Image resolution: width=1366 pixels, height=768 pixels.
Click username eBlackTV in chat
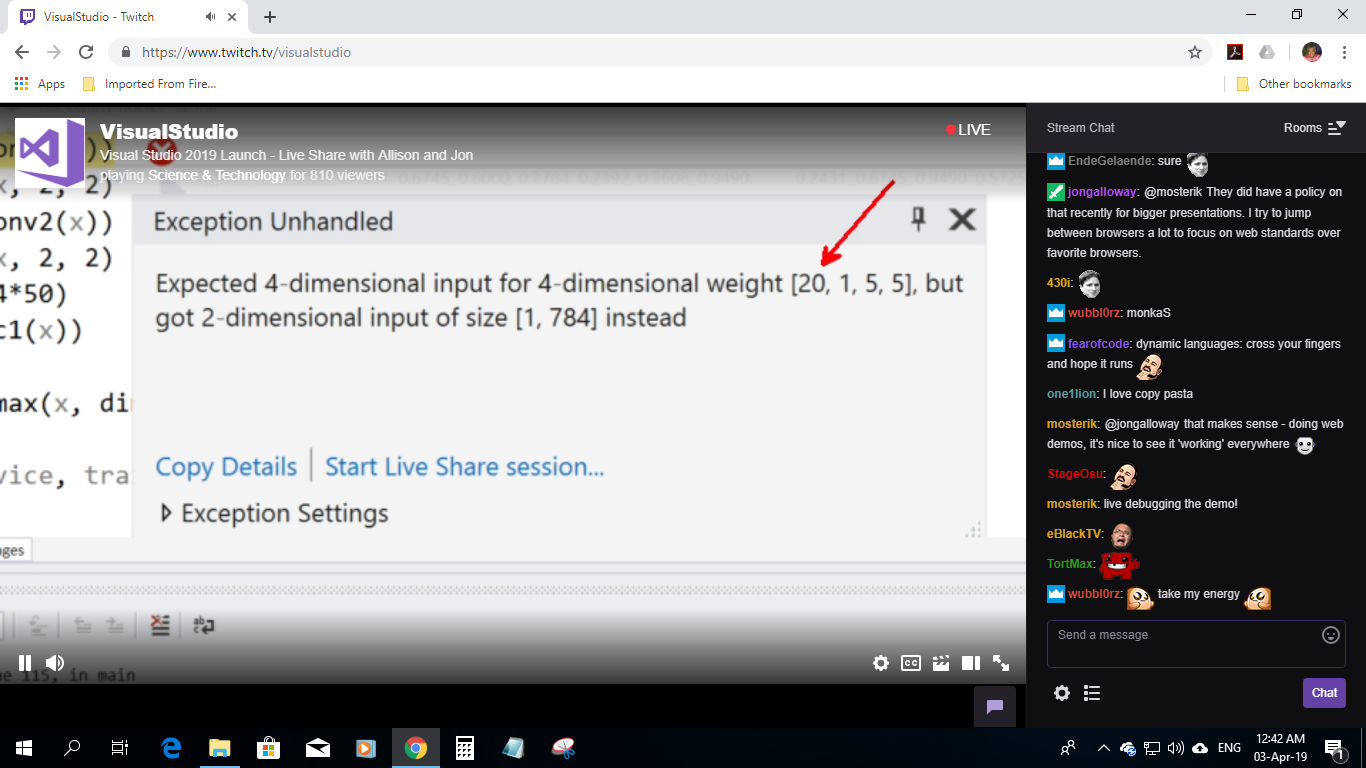point(1073,534)
